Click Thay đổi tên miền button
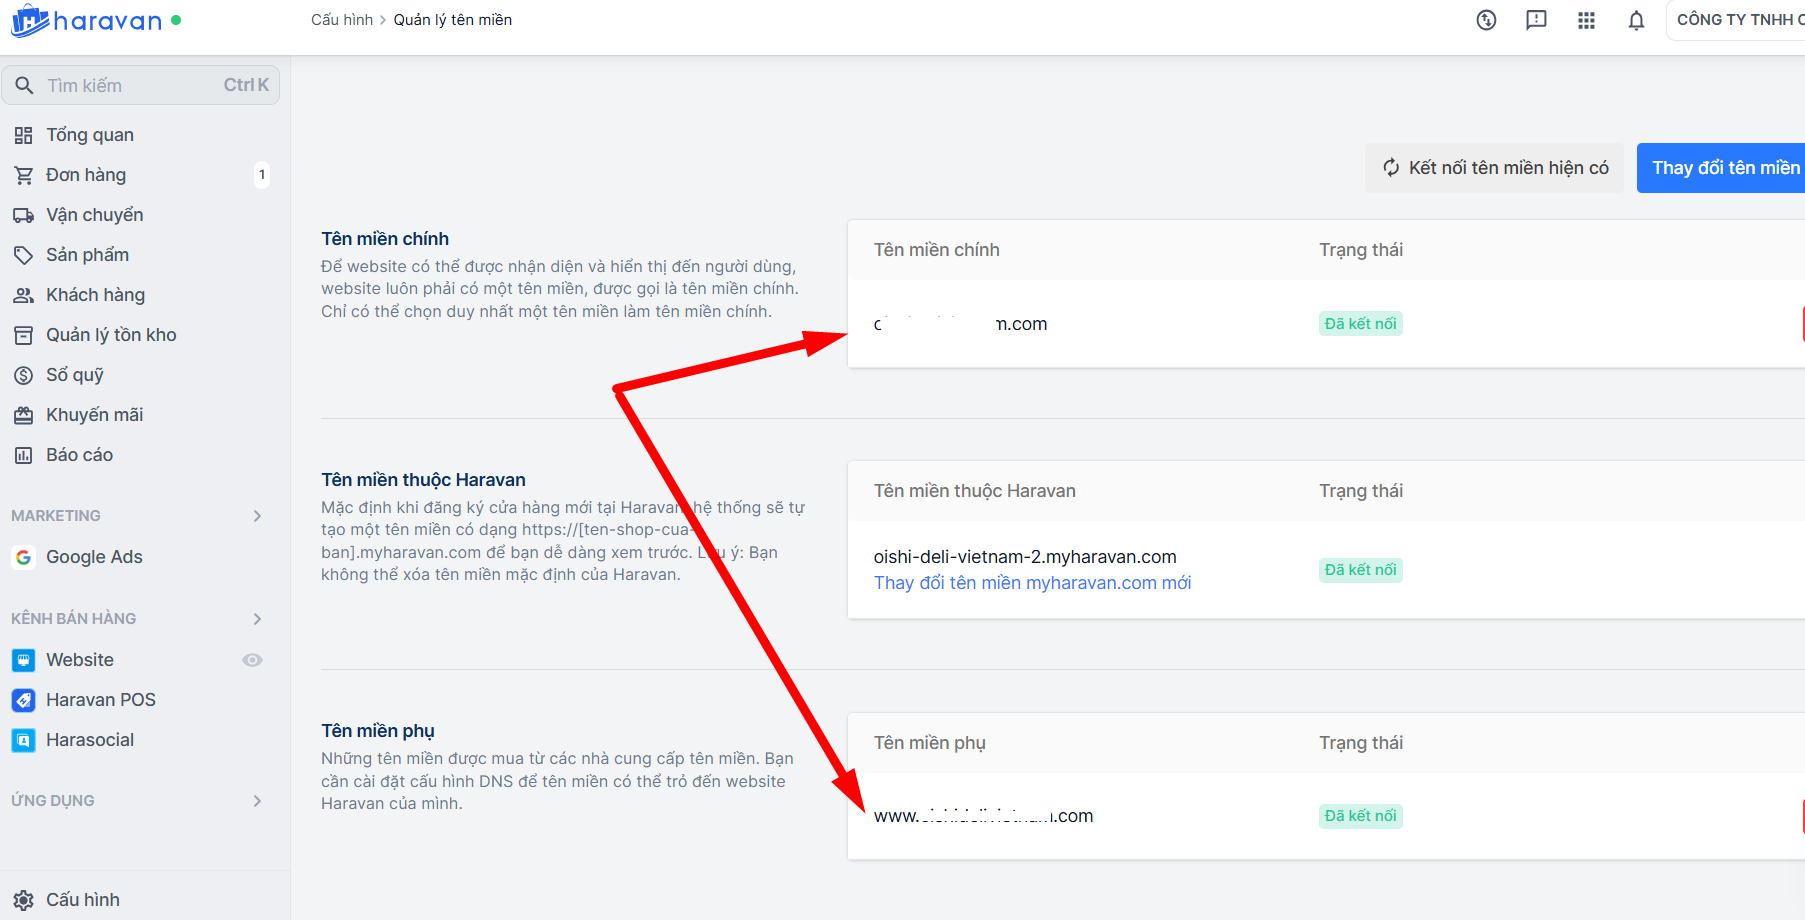The width and height of the screenshot is (1805, 920). [1721, 168]
